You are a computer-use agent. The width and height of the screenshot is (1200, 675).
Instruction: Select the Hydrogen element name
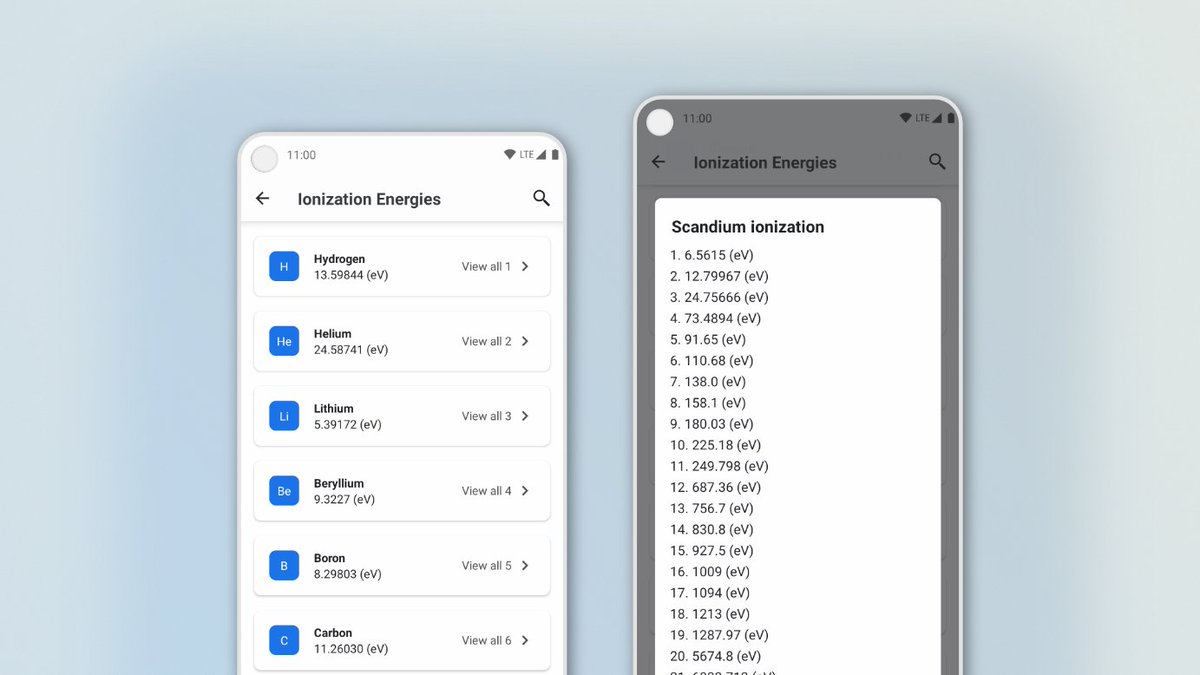coord(340,259)
